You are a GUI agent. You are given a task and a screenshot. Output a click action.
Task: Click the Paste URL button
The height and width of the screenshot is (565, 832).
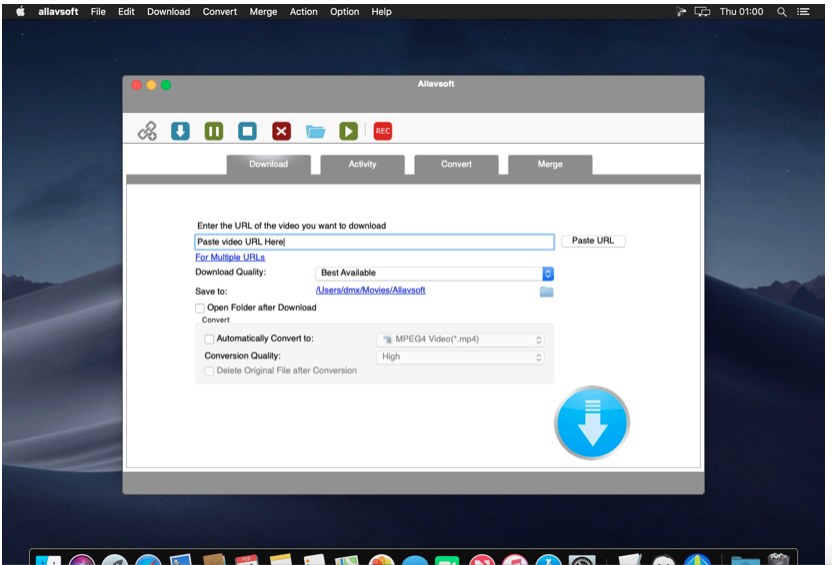[593, 241]
